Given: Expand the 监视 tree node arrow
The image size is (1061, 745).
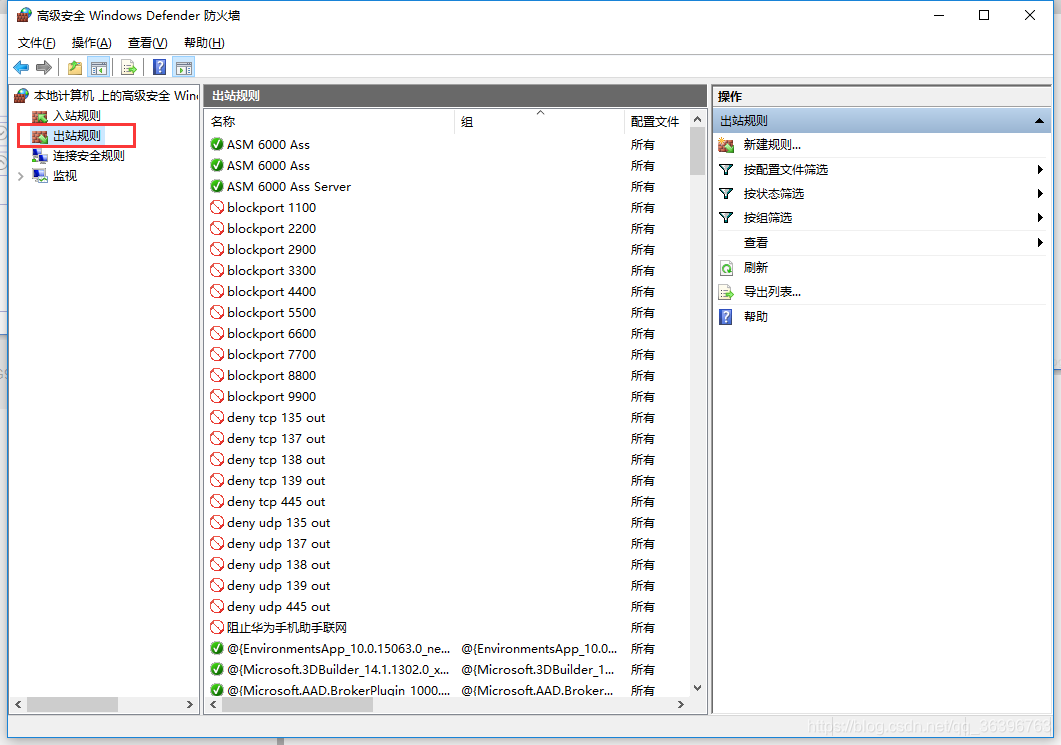Looking at the screenshot, I should tap(20, 176).
